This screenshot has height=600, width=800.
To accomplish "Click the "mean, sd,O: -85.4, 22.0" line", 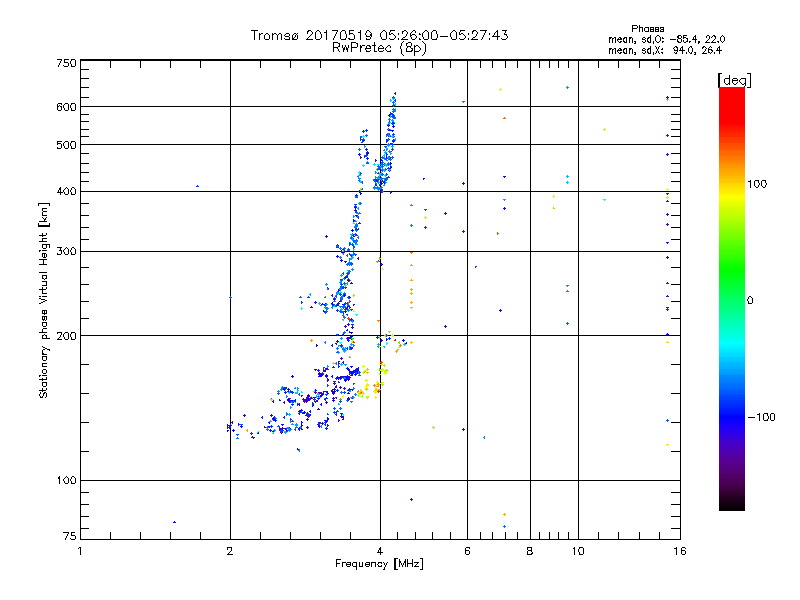I will 666,39.
